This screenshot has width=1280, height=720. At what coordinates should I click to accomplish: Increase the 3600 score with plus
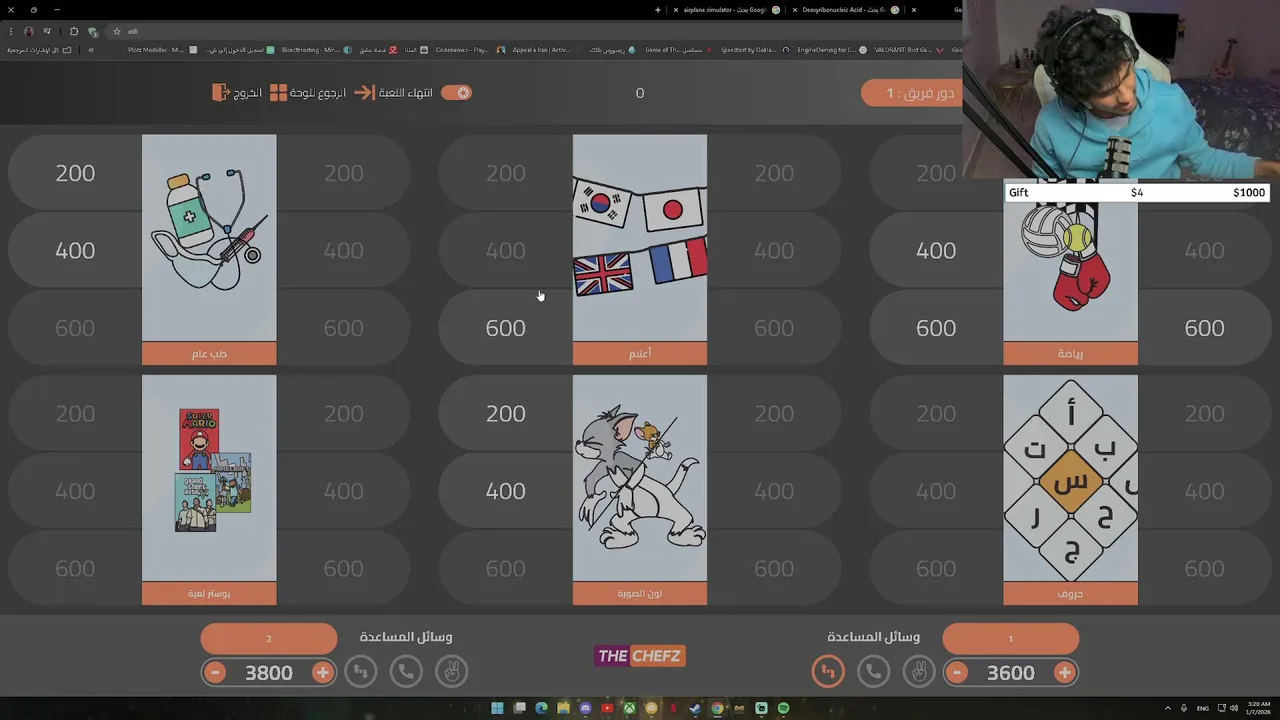pyautogui.click(x=1065, y=673)
